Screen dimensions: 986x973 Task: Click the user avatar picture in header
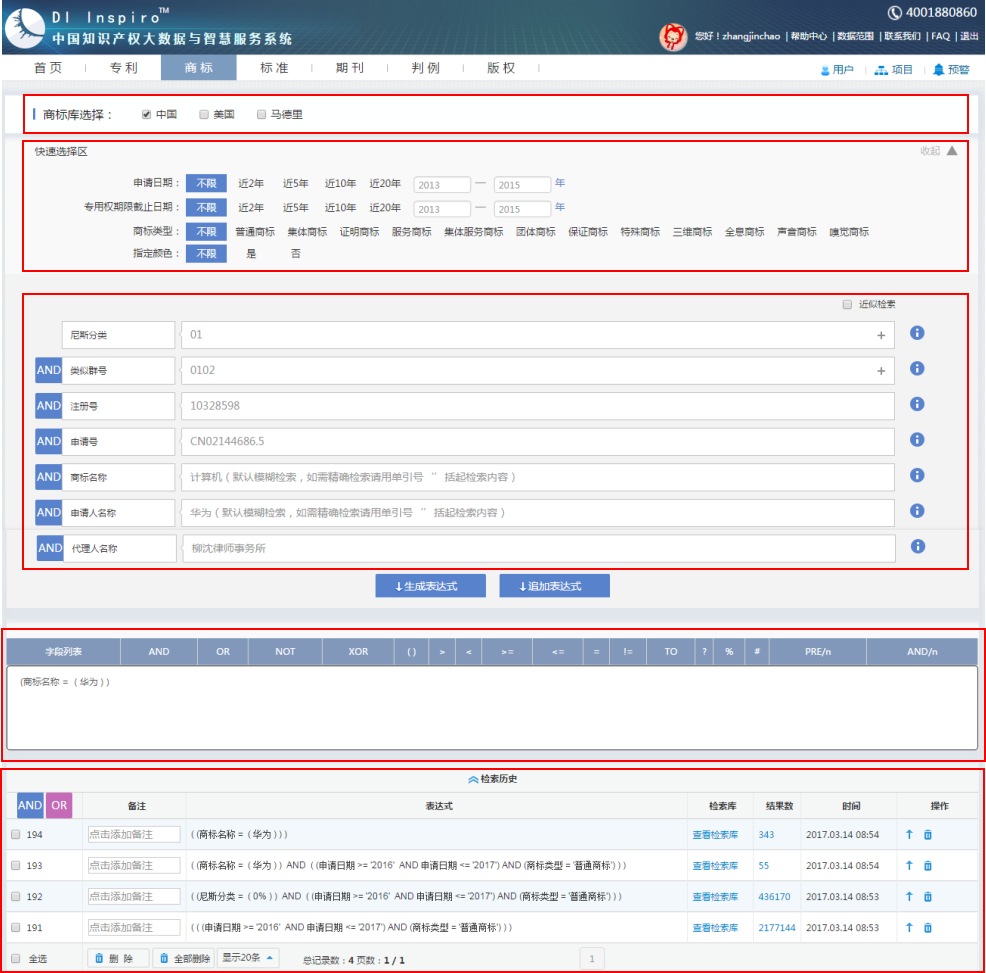[673, 37]
